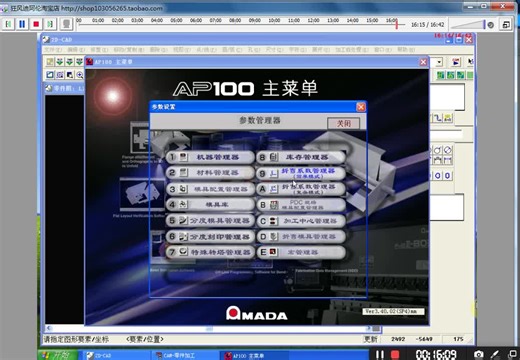Viewport: 520px width, 360px height.
Task: Click the volume knob icon beside the slider
Action: tap(490, 25)
